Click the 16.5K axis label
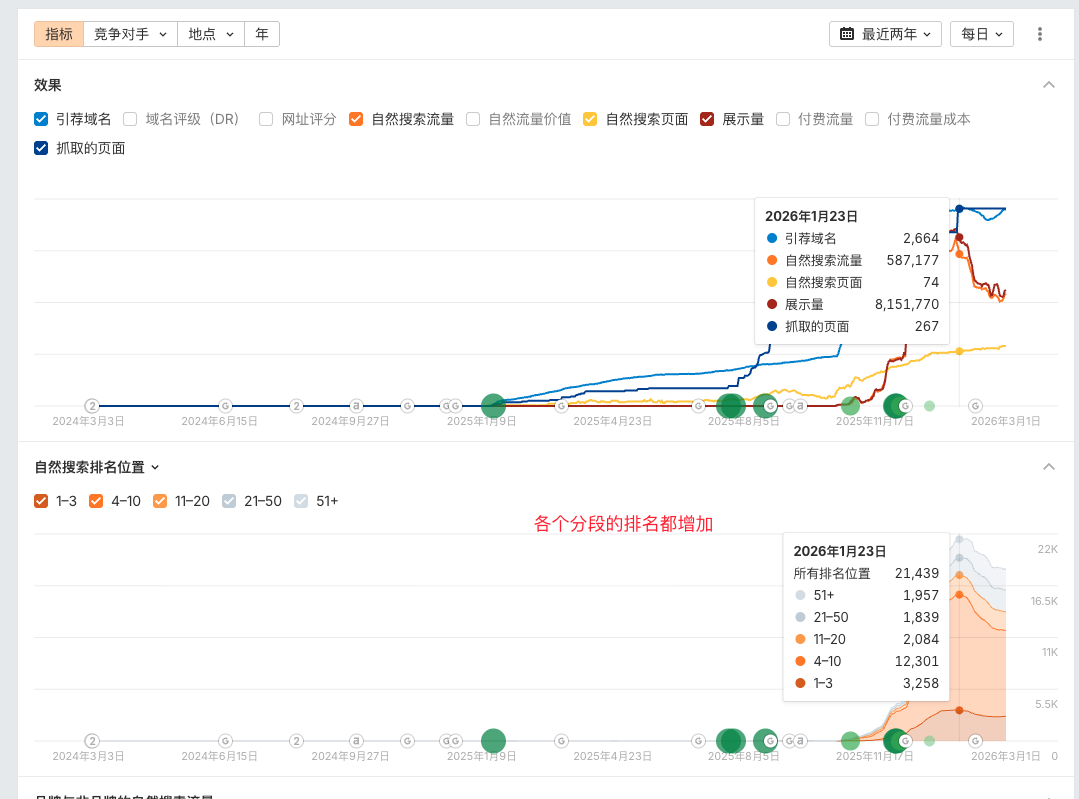This screenshot has height=799, width=1079. 1044,601
